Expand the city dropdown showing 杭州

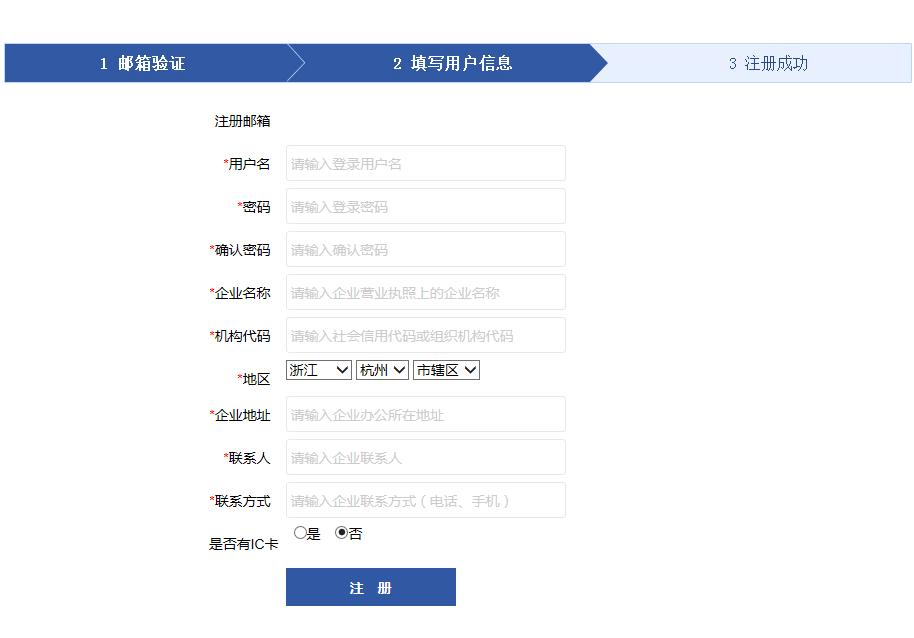[x=382, y=370]
